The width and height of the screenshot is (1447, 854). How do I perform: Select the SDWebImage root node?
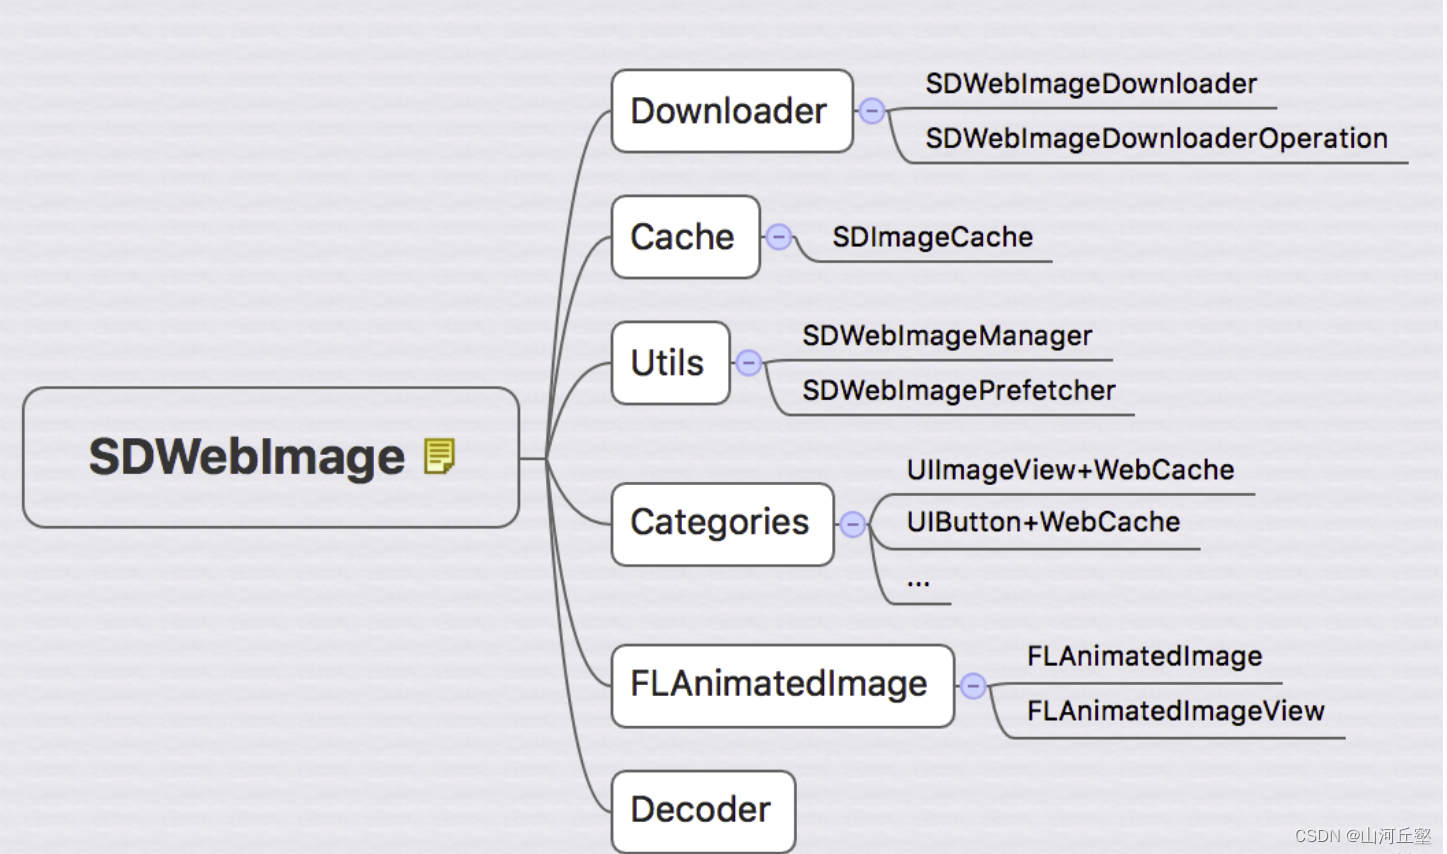(271, 457)
